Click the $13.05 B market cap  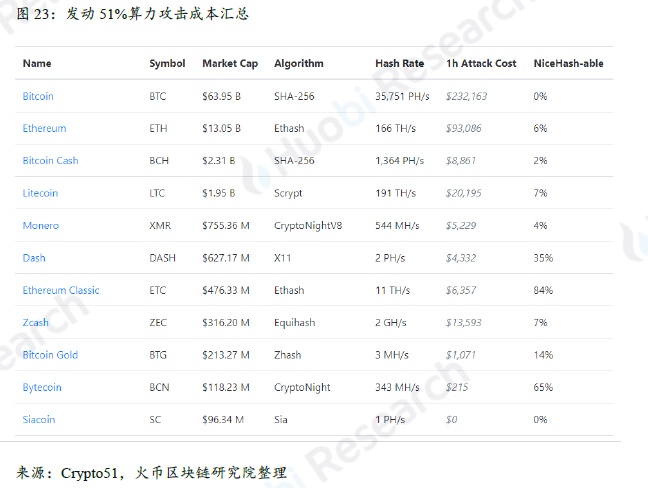pyautogui.click(x=222, y=129)
